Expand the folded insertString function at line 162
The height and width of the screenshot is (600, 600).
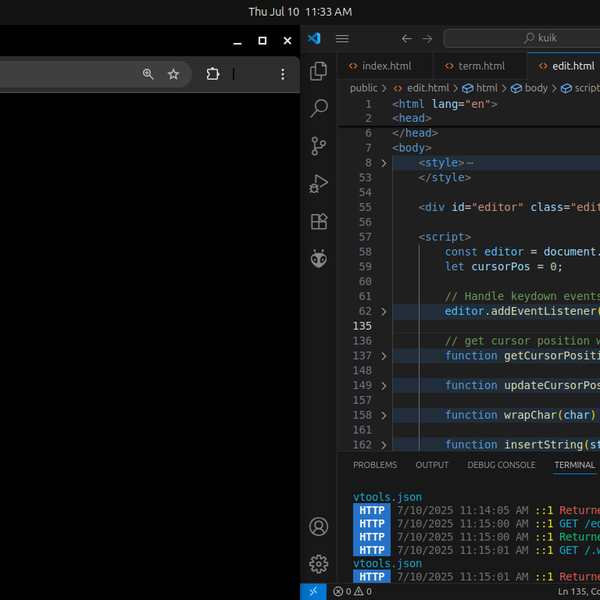(x=383, y=445)
